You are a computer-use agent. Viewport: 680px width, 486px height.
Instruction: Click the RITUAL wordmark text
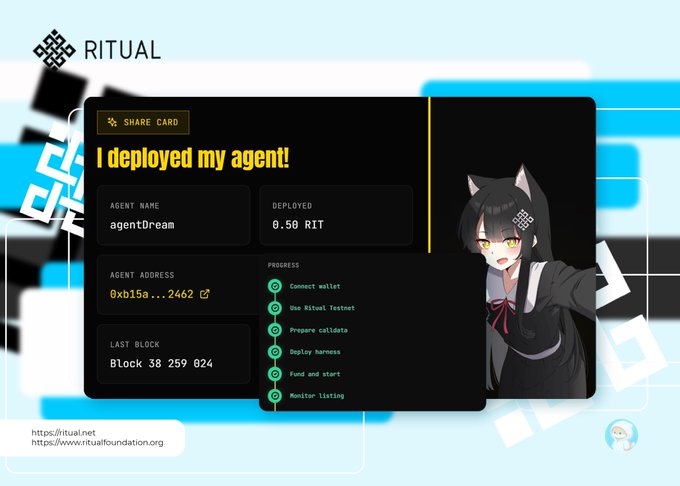[x=122, y=50]
